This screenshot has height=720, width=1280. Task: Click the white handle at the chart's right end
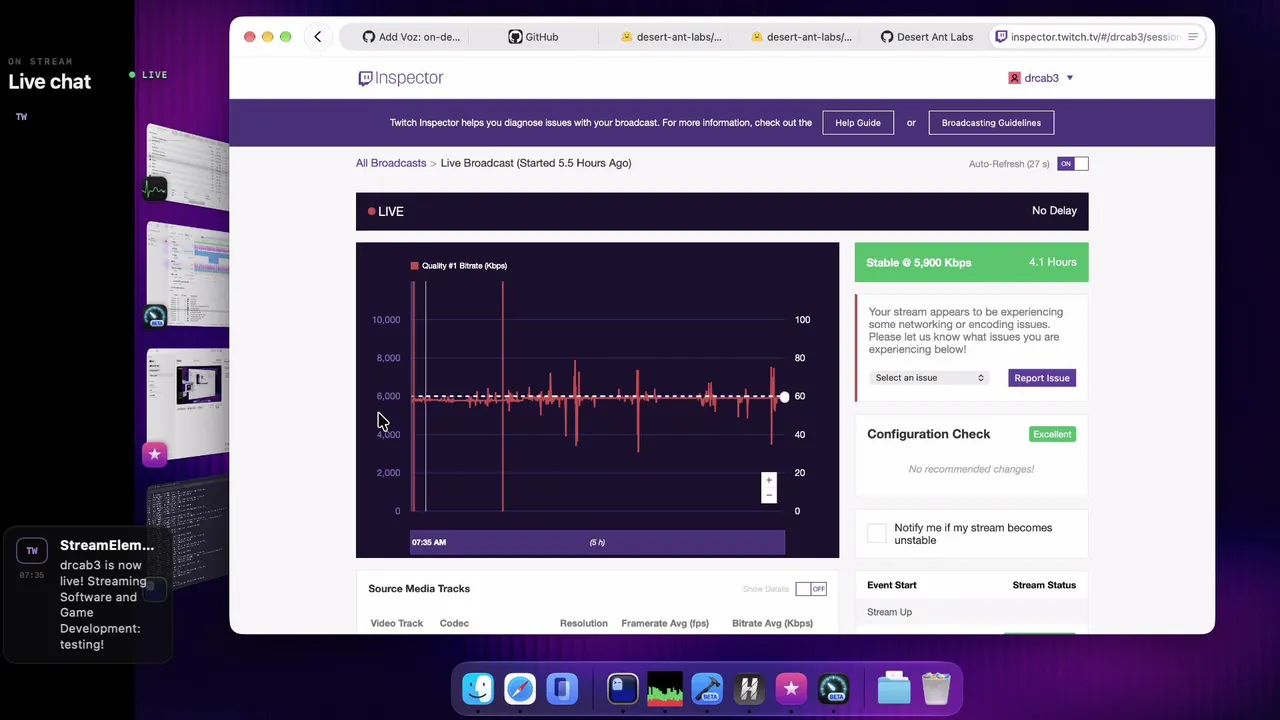click(784, 397)
